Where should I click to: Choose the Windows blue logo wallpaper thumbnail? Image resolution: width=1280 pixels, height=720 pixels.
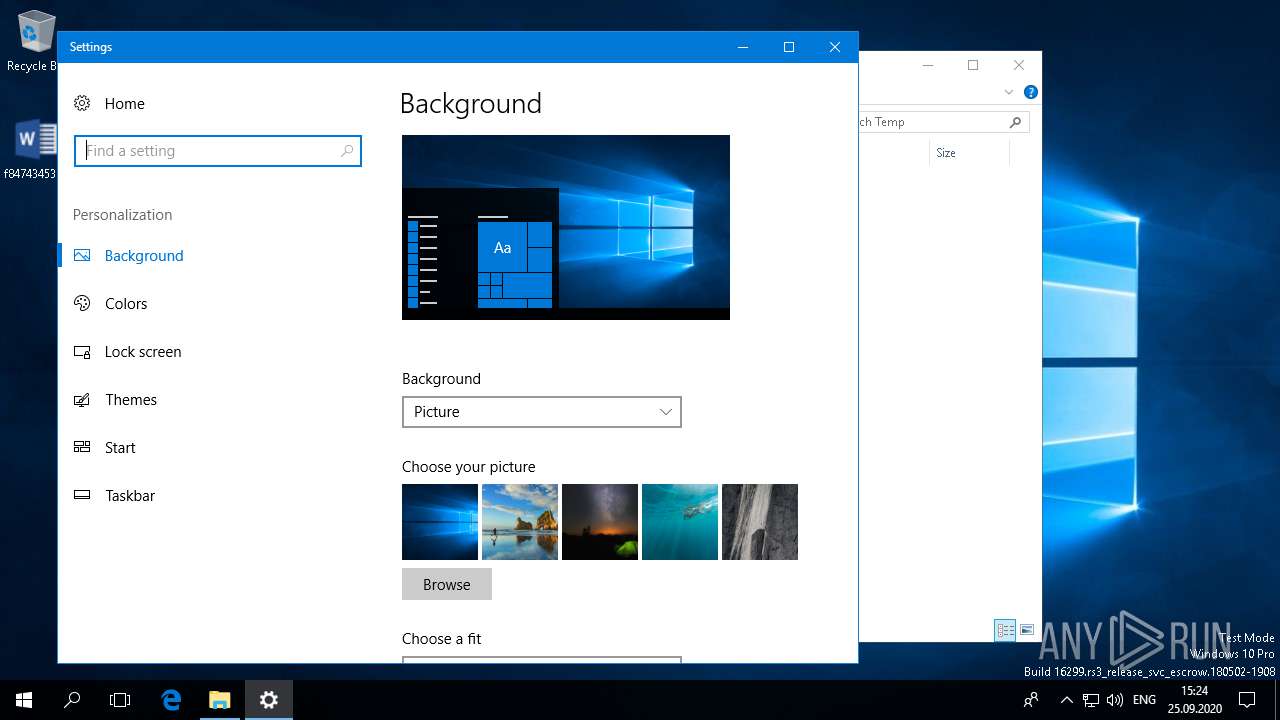coord(440,522)
